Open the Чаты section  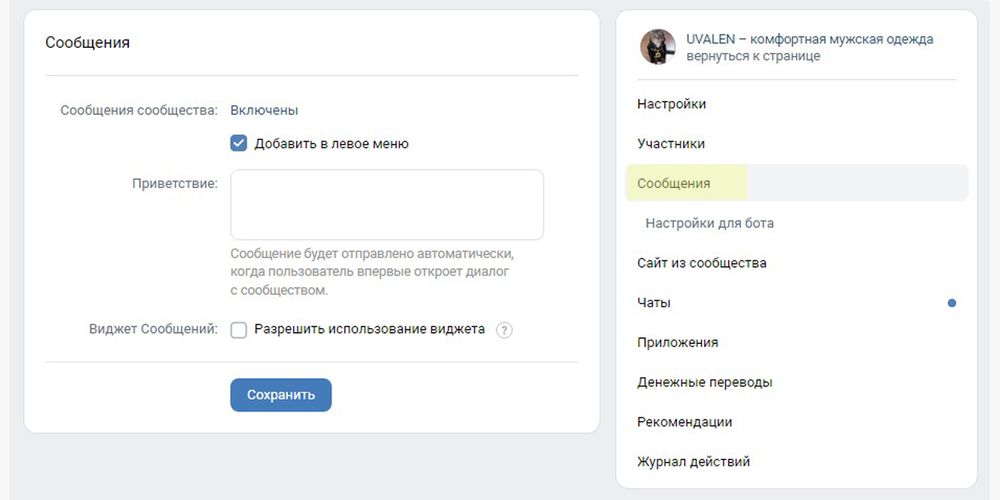tap(654, 302)
